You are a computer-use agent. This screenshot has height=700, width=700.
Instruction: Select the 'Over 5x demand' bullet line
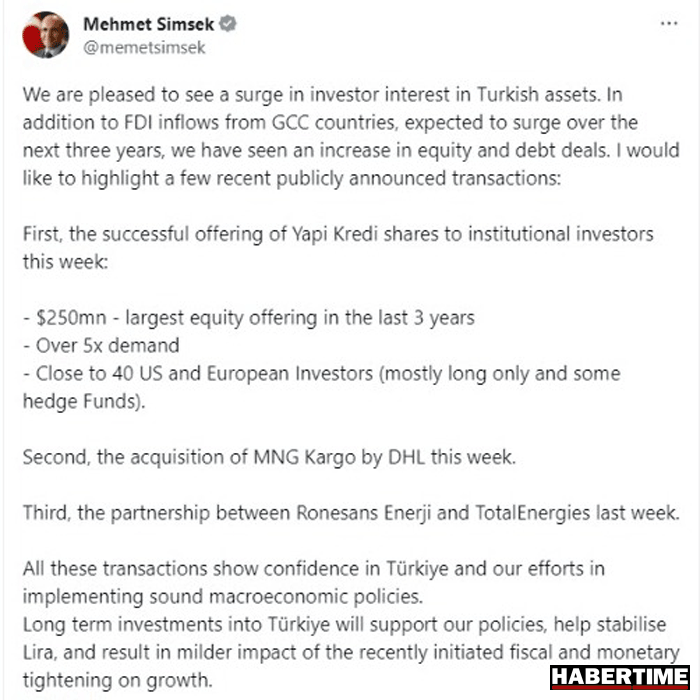[101, 346]
